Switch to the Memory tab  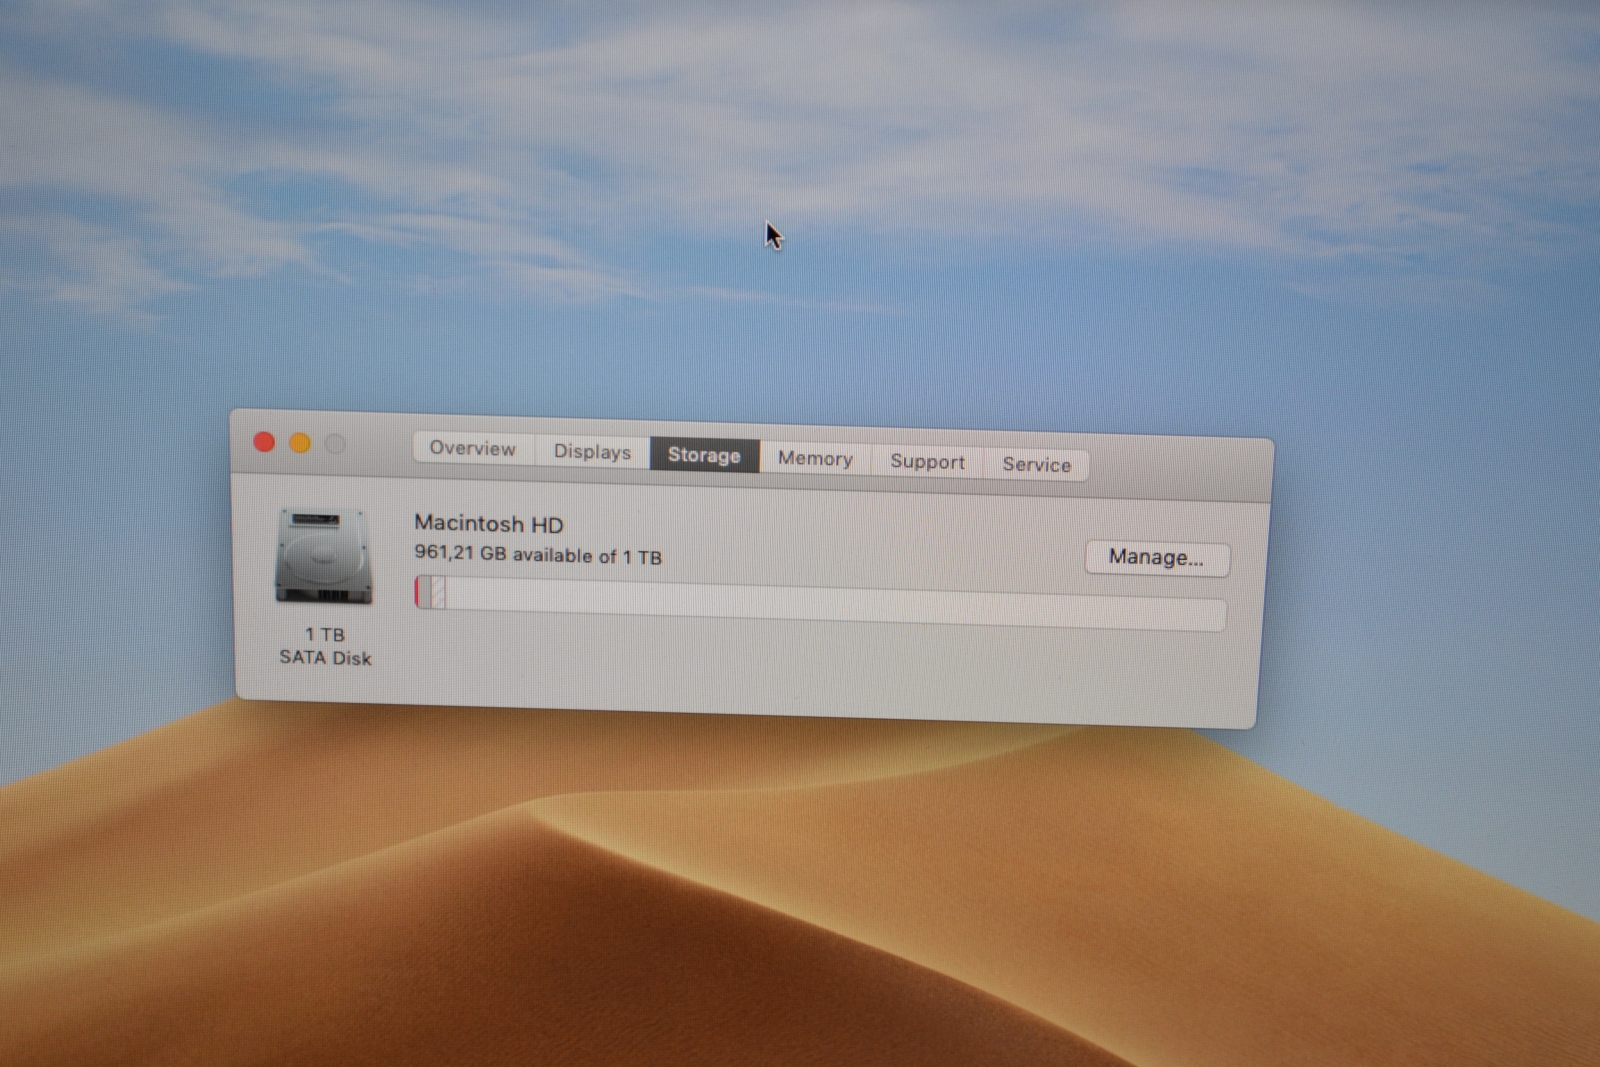pyautogui.click(x=815, y=458)
